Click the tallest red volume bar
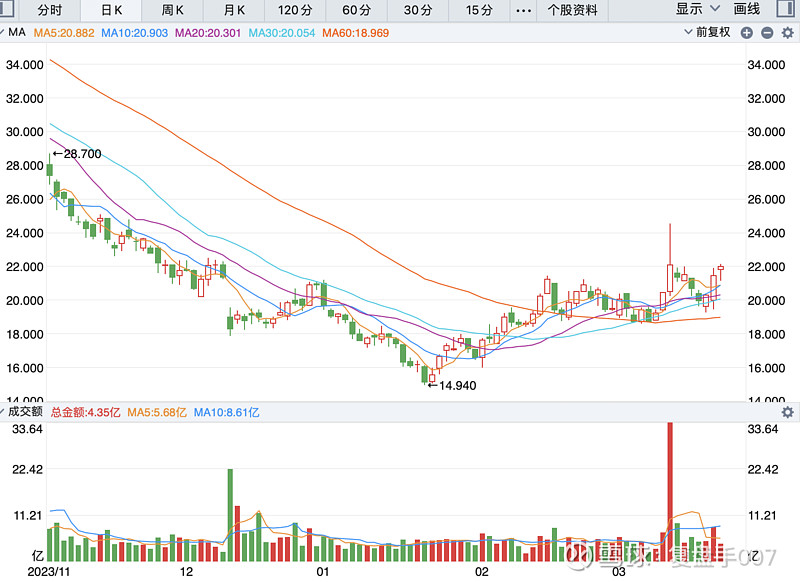 pyautogui.click(x=670, y=492)
